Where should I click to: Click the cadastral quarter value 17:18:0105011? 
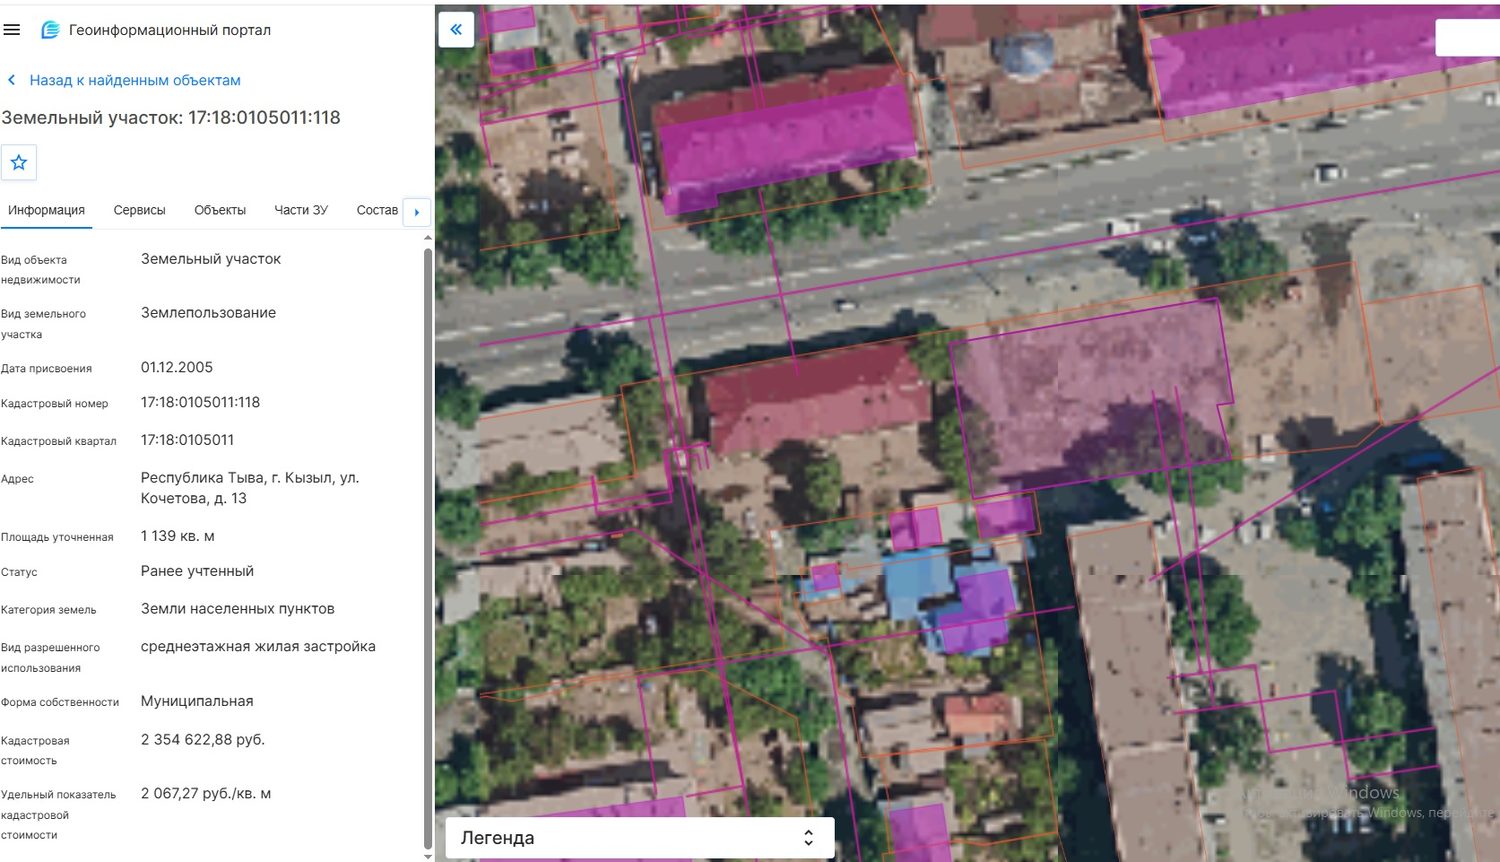pos(187,440)
